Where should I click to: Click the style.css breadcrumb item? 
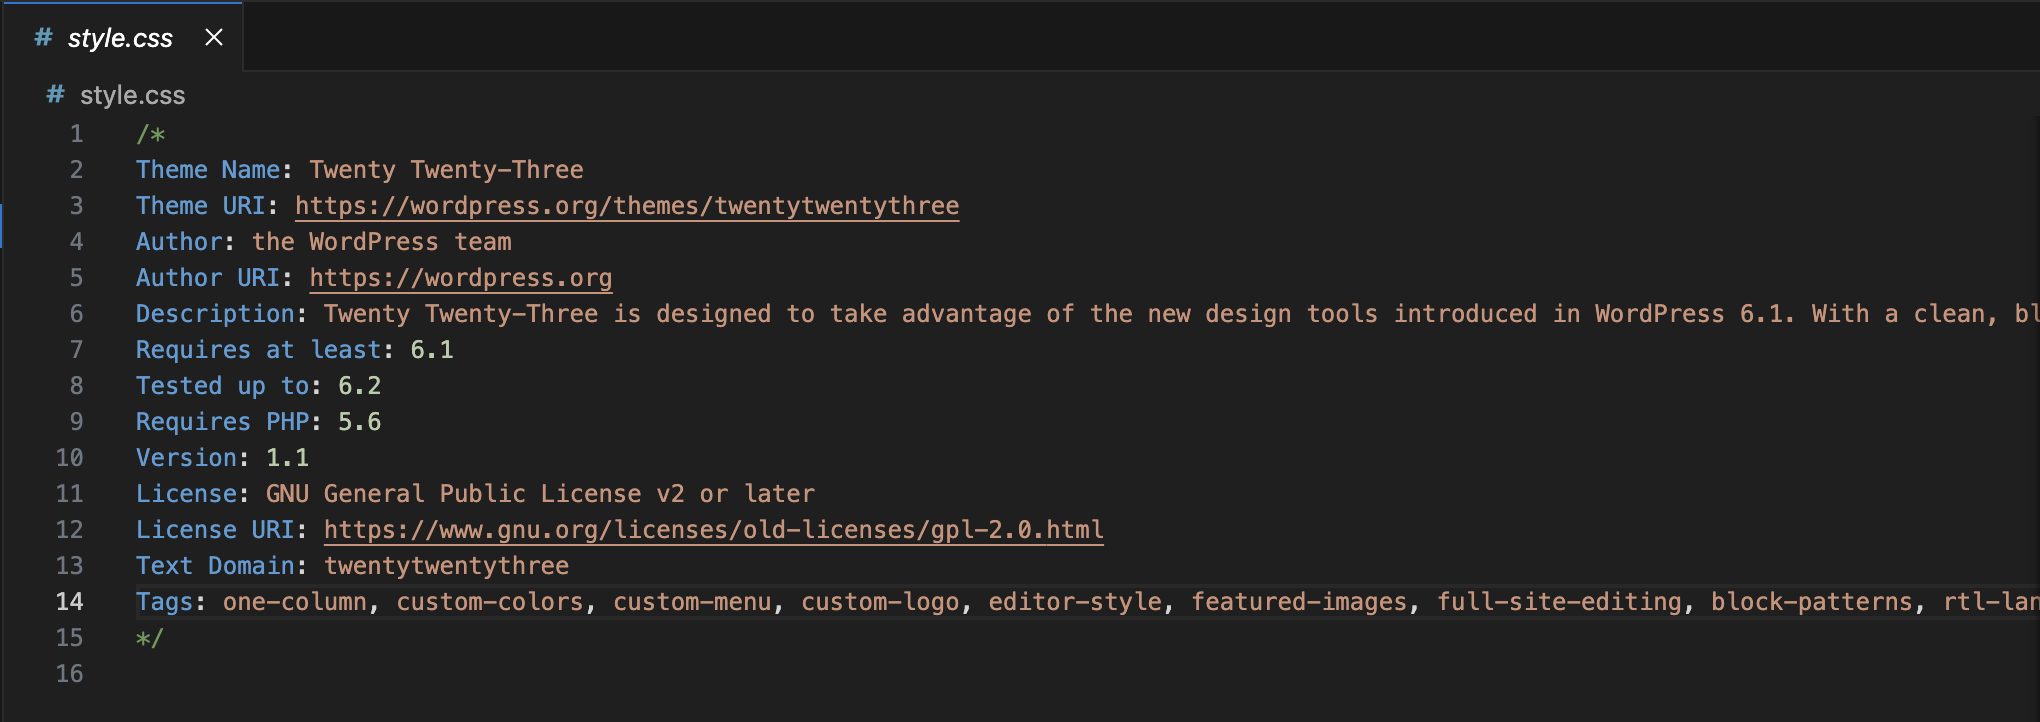click(132, 95)
